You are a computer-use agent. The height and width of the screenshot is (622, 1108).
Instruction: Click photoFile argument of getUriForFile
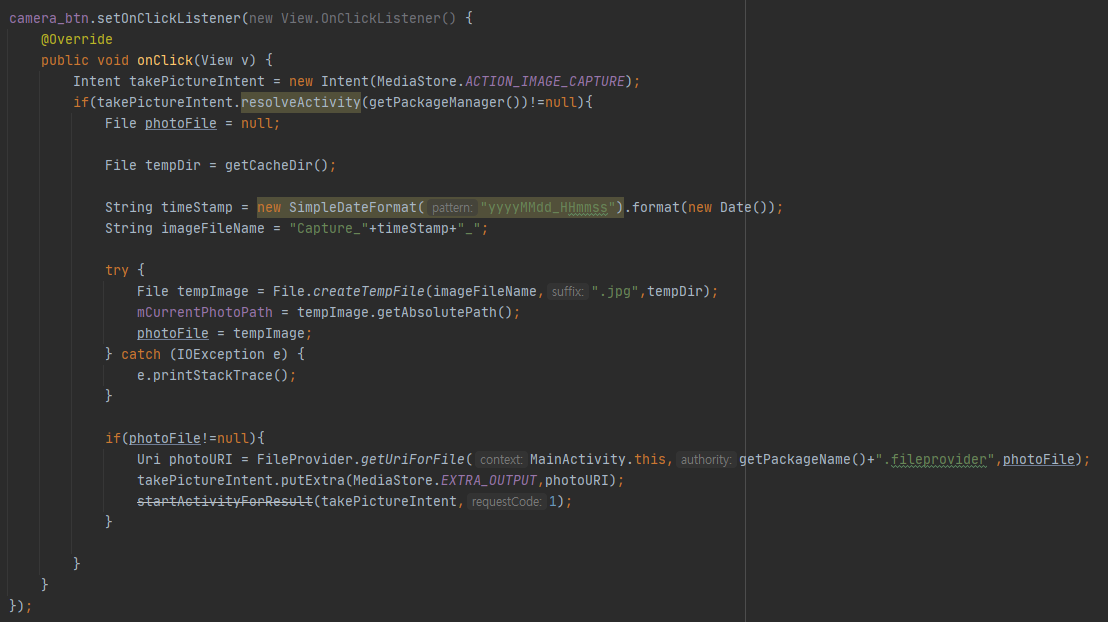click(1039, 459)
